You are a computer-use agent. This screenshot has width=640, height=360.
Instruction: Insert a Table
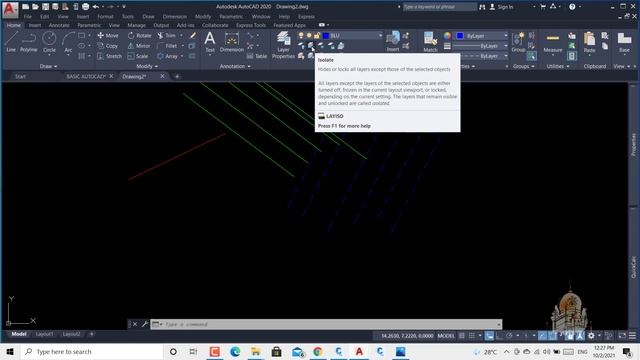click(257, 56)
